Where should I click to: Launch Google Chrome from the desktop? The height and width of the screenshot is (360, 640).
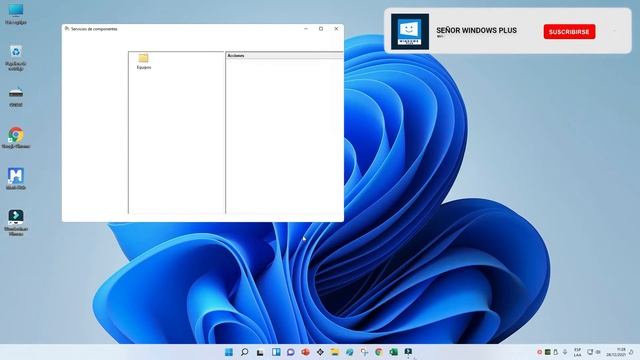pyautogui.click(x=16, y=138)
